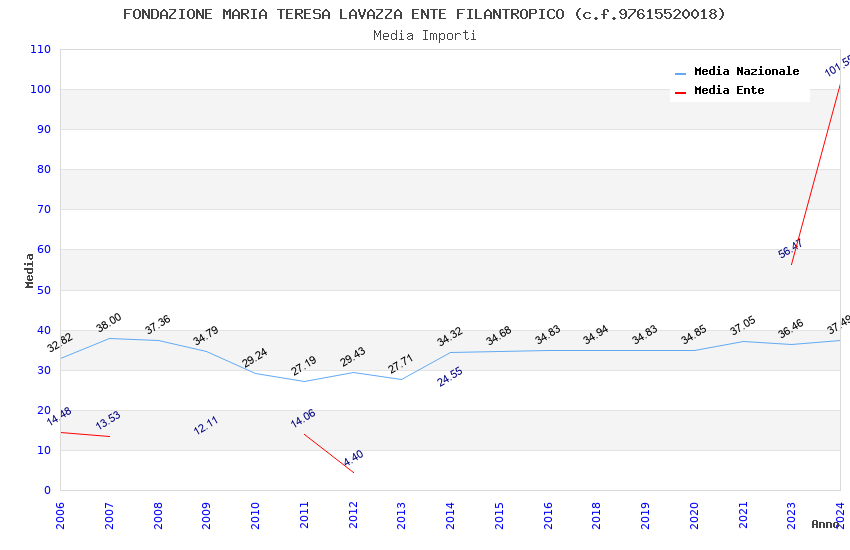Image resolution: width=850 pixels, height=550 pixels.
Task: Click the 2013 year label on x-axis
Action: (401, 515)
